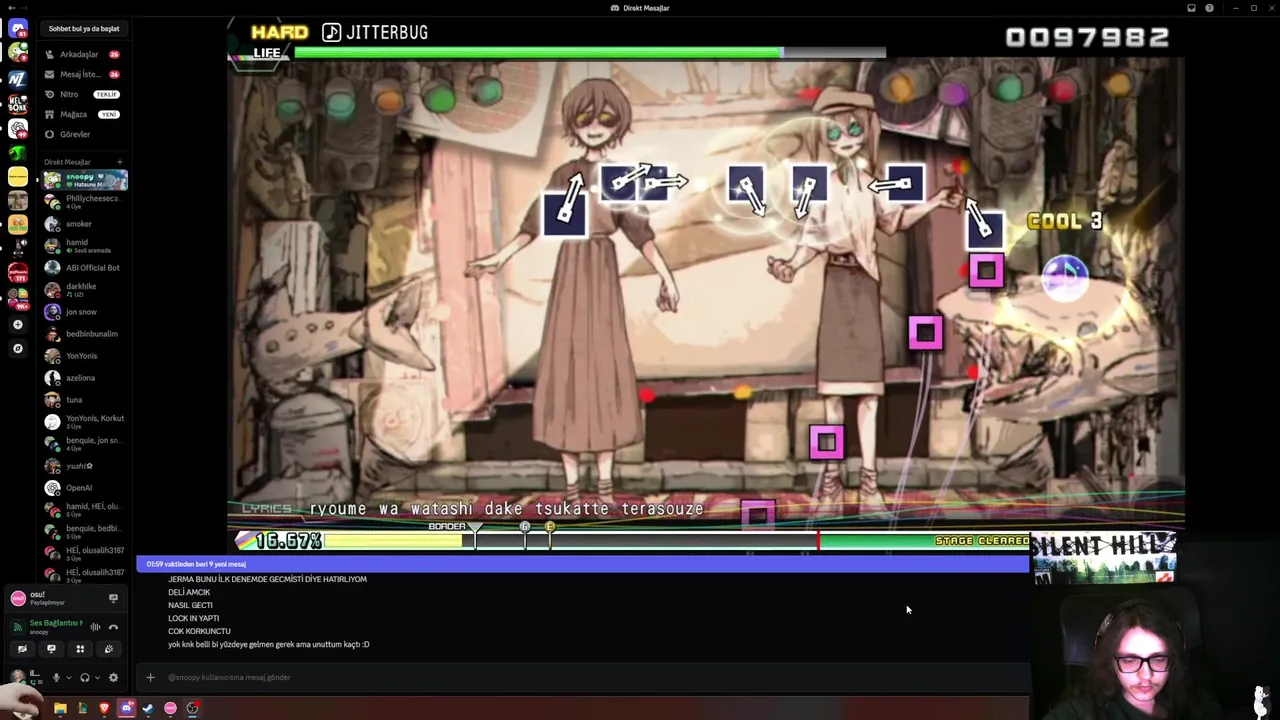Toggle headphone deafen
1280x720 pixels.
tap(85, 677)
